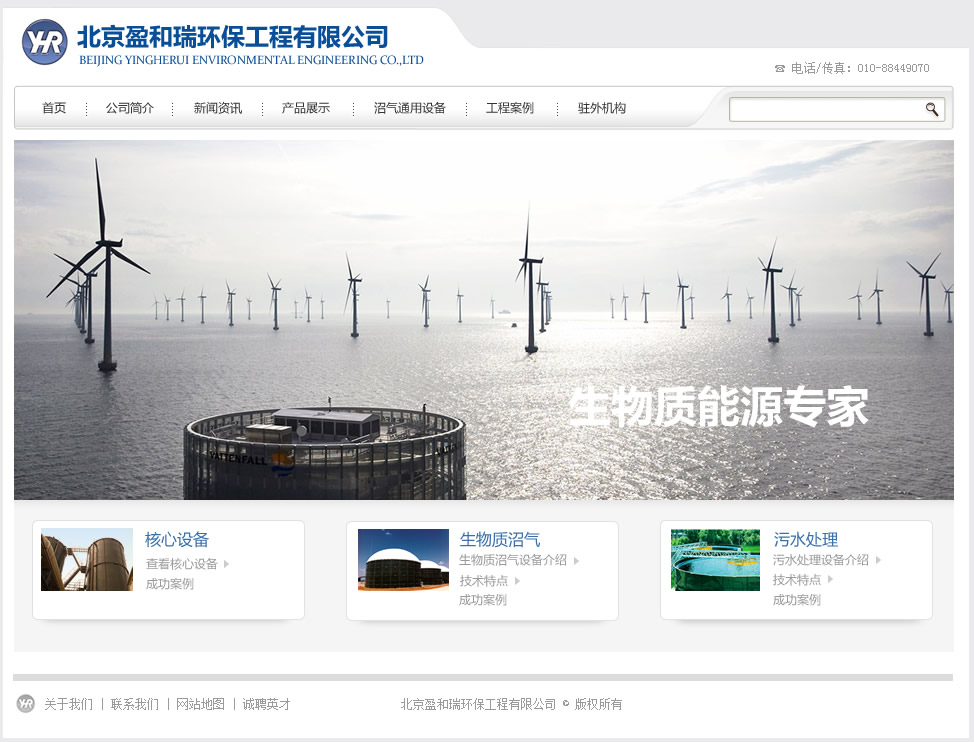Open the 公司简介 menu item
This screenshot has height=742, width=974.
130,108
